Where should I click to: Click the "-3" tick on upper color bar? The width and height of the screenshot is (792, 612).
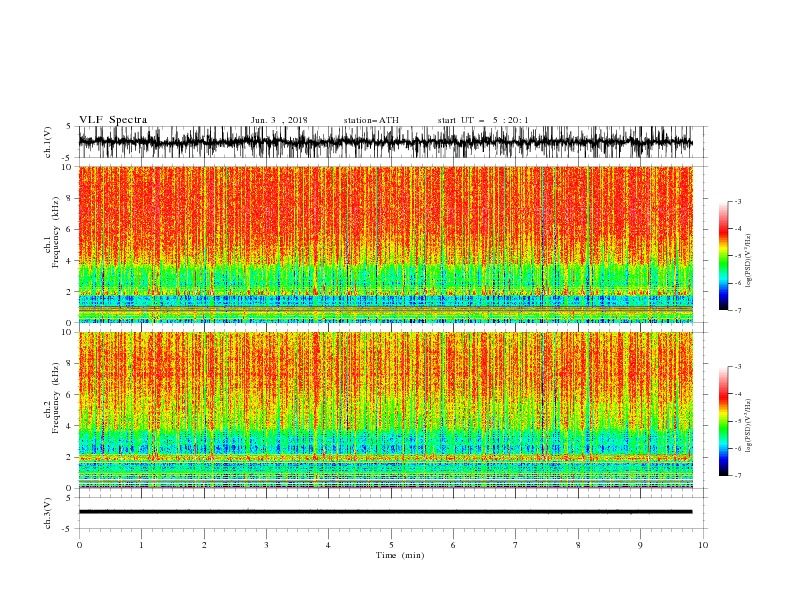tap(737, 201)
